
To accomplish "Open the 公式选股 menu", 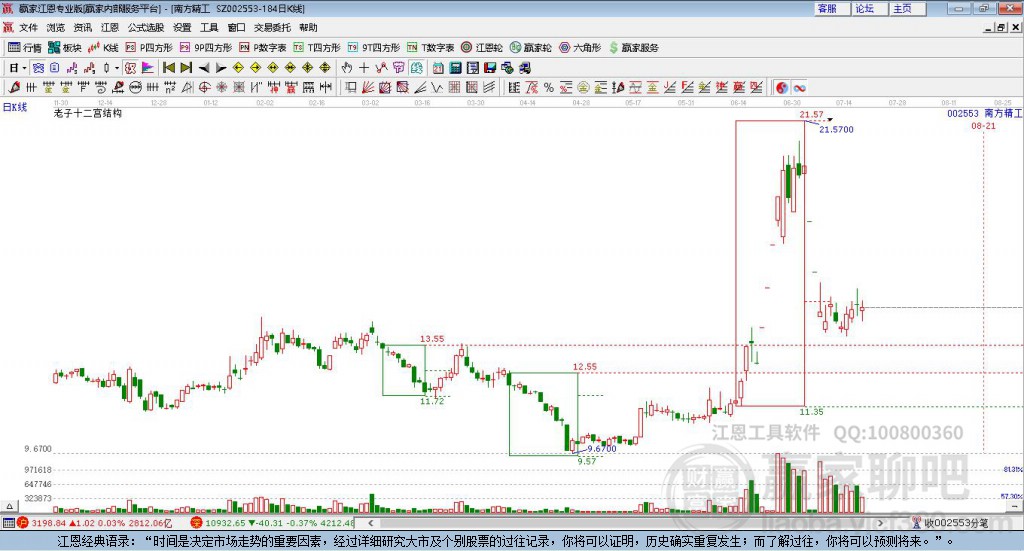I will [146, 27].
